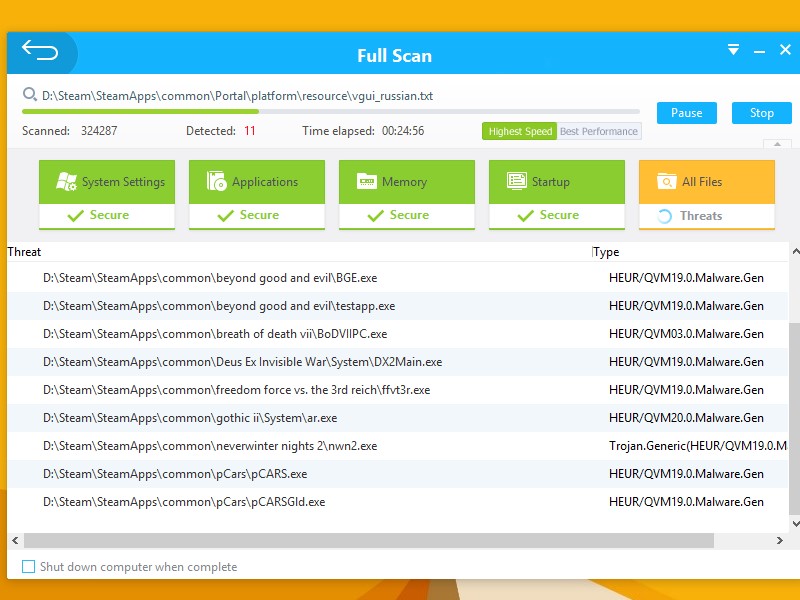Click the scan progress bar
This screenshot has height=600, width=800.
(x=331, y=111)
